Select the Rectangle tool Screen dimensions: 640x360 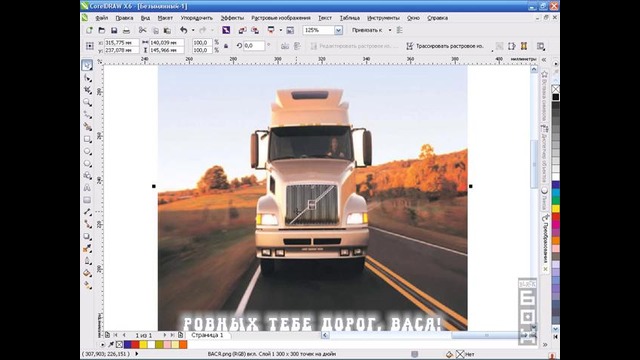click(87, 139)
